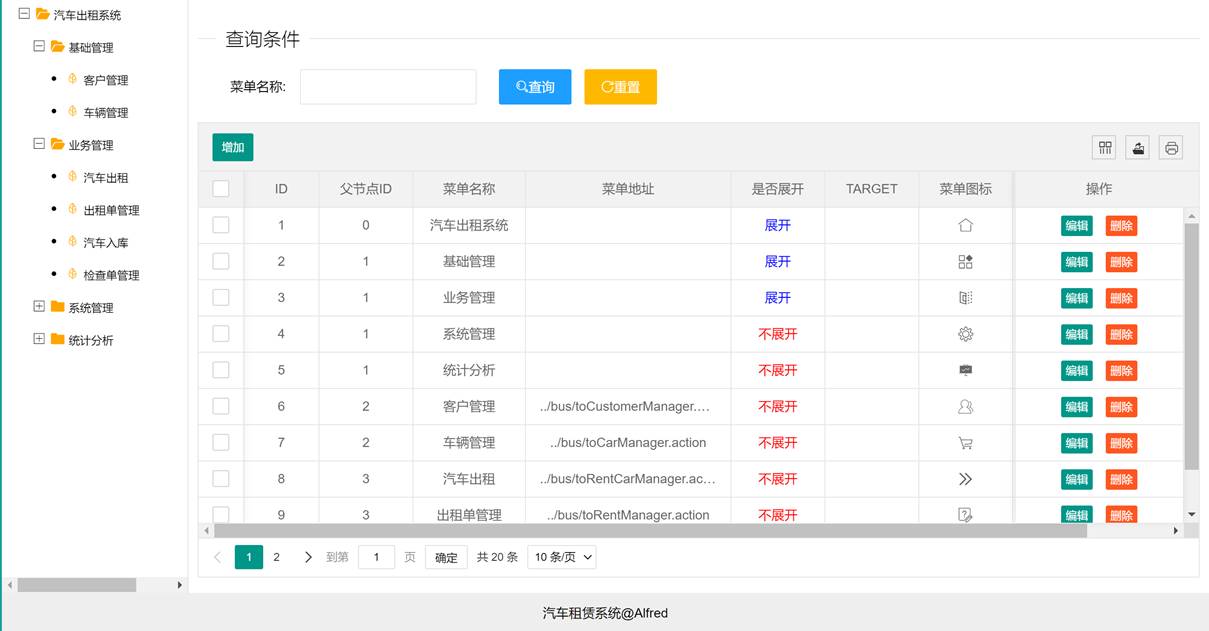Viewport: 1209px width, 631px height.
Task: Click the 重置 reset button
Action: [620, 87]
